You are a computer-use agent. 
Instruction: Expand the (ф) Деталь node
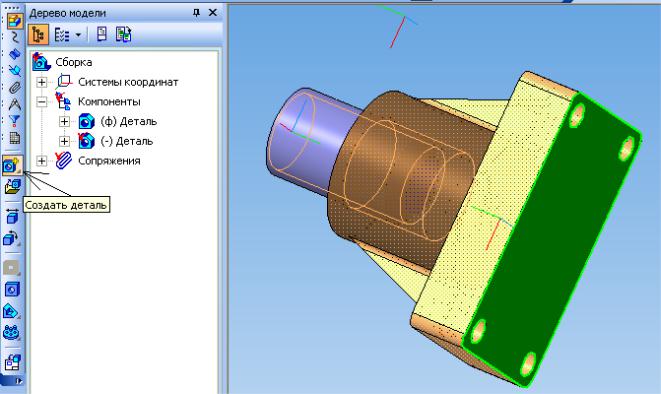(64, 121)
